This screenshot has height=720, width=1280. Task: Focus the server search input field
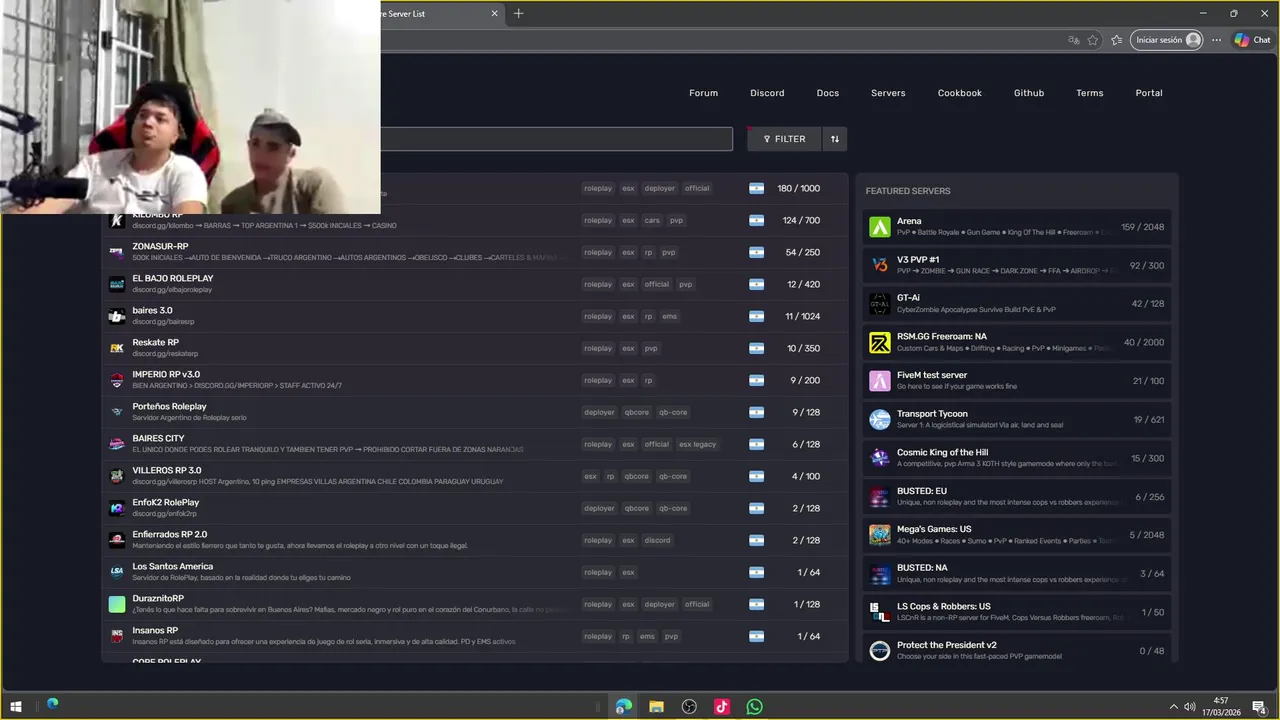556,139
